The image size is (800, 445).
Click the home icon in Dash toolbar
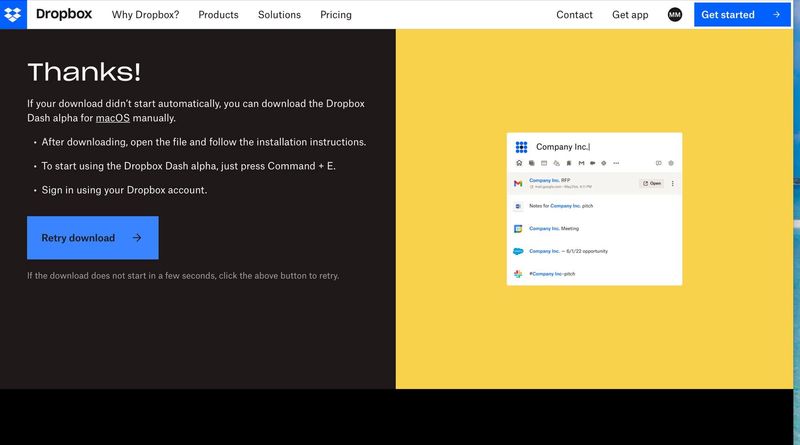[x=519, y=163]
